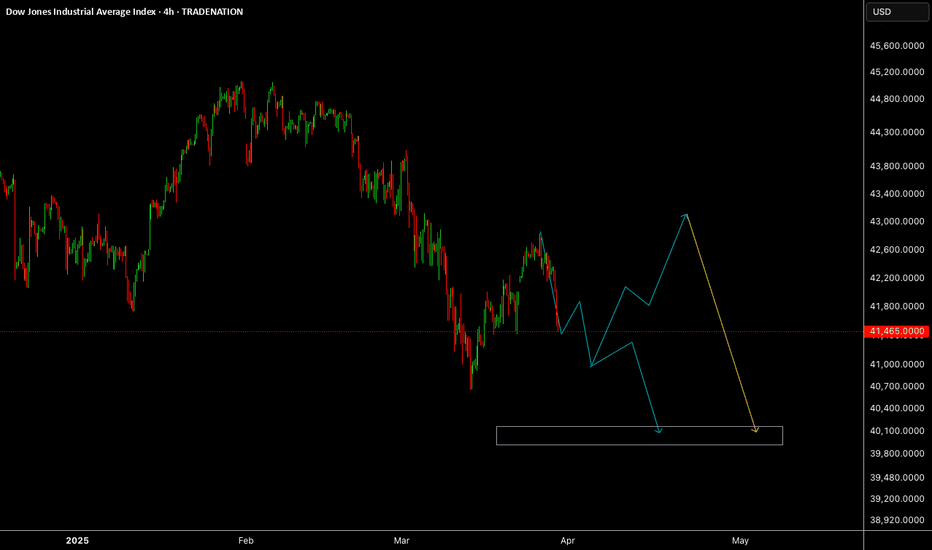The width and height of the screenshot is (932, 550).
Task: Click the Apr label on time axis
Action: pos(568,540)
